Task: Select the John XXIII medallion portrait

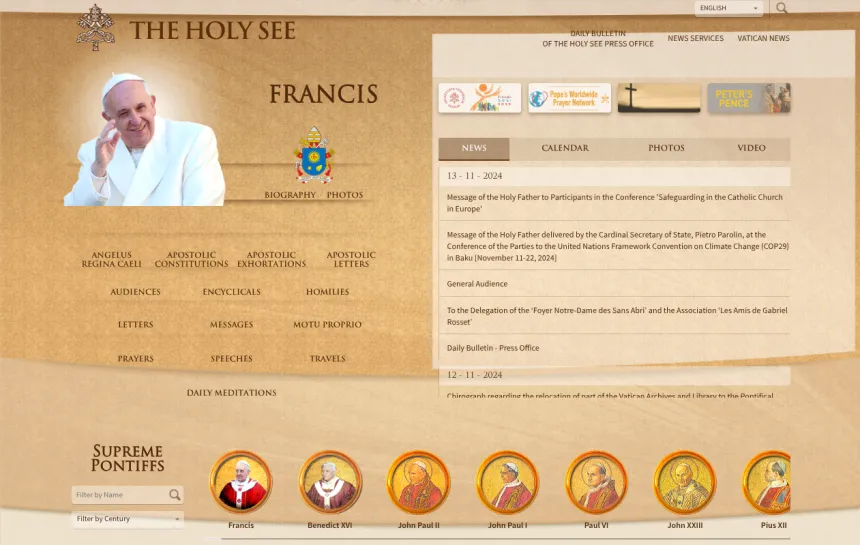Action: (x=685, y=482)
